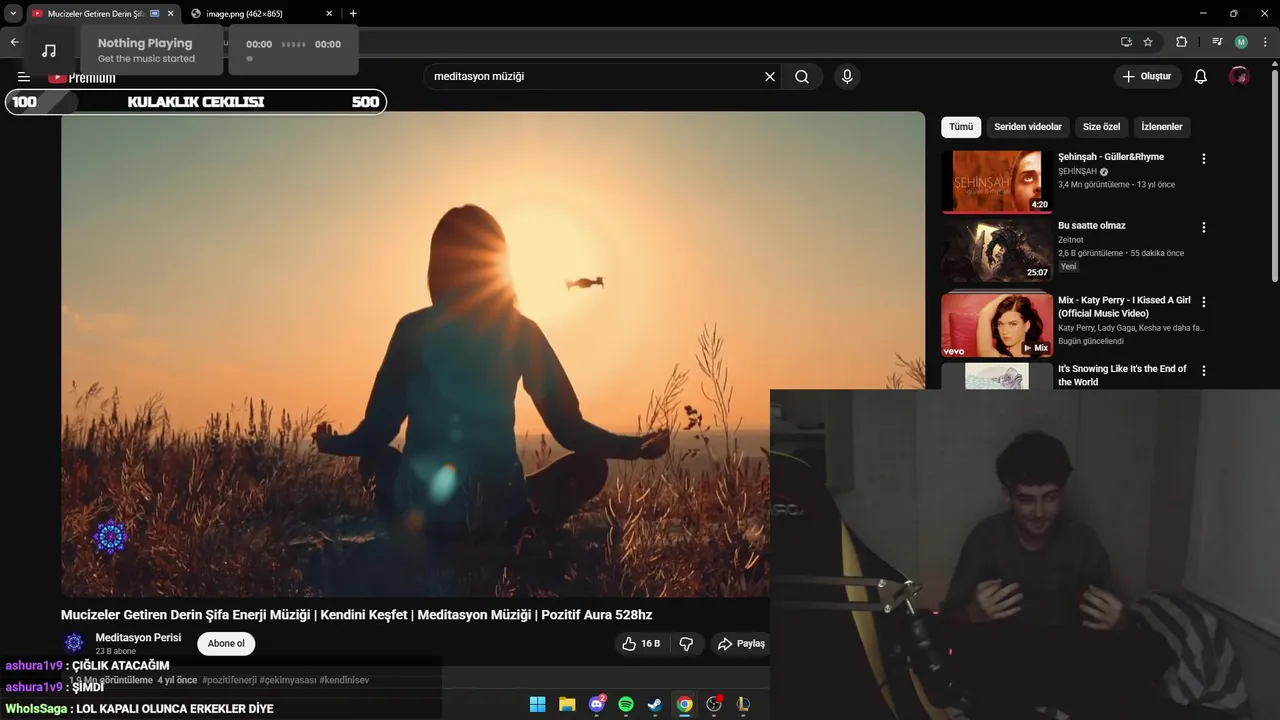The height and width of the screenshot is (720, 1280).
Task: Click the Paylaş share button
Action: (x=741, y=644)
